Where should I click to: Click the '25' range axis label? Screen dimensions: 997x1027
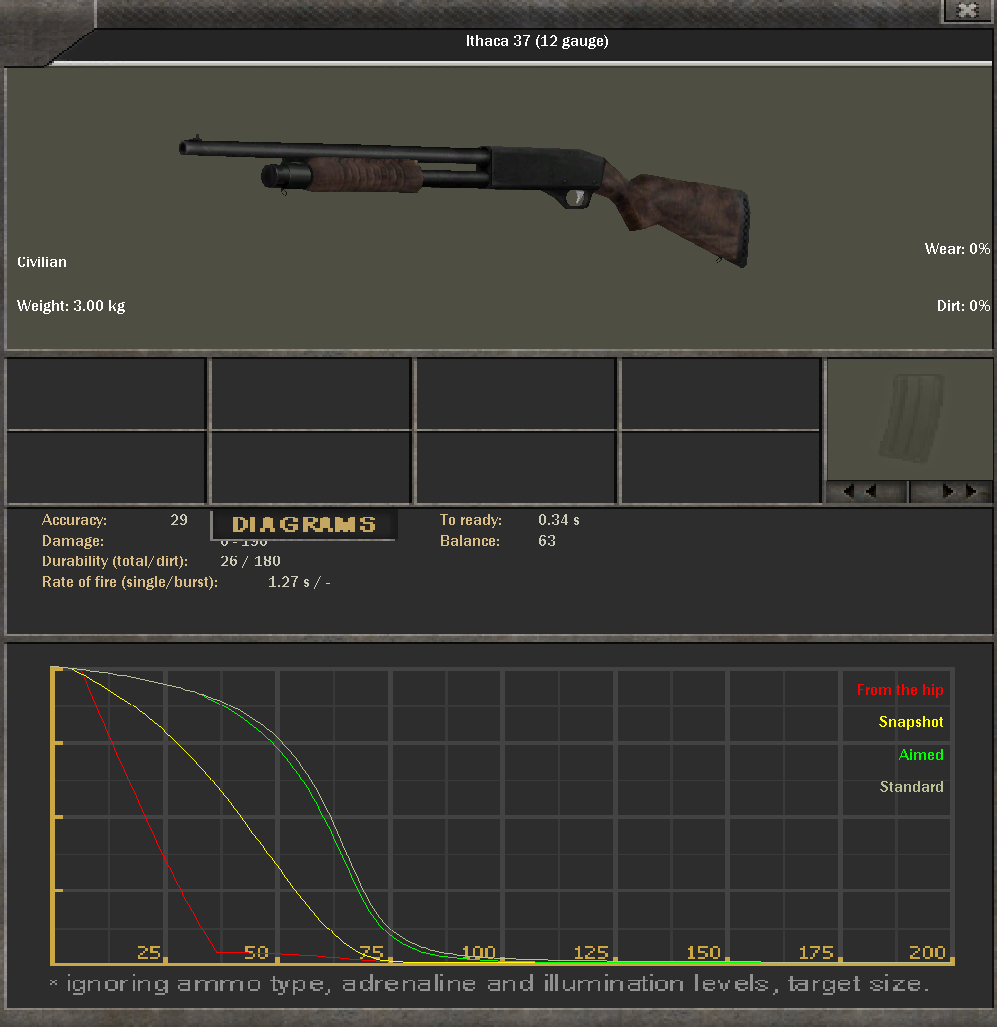[x=149, y=952]
